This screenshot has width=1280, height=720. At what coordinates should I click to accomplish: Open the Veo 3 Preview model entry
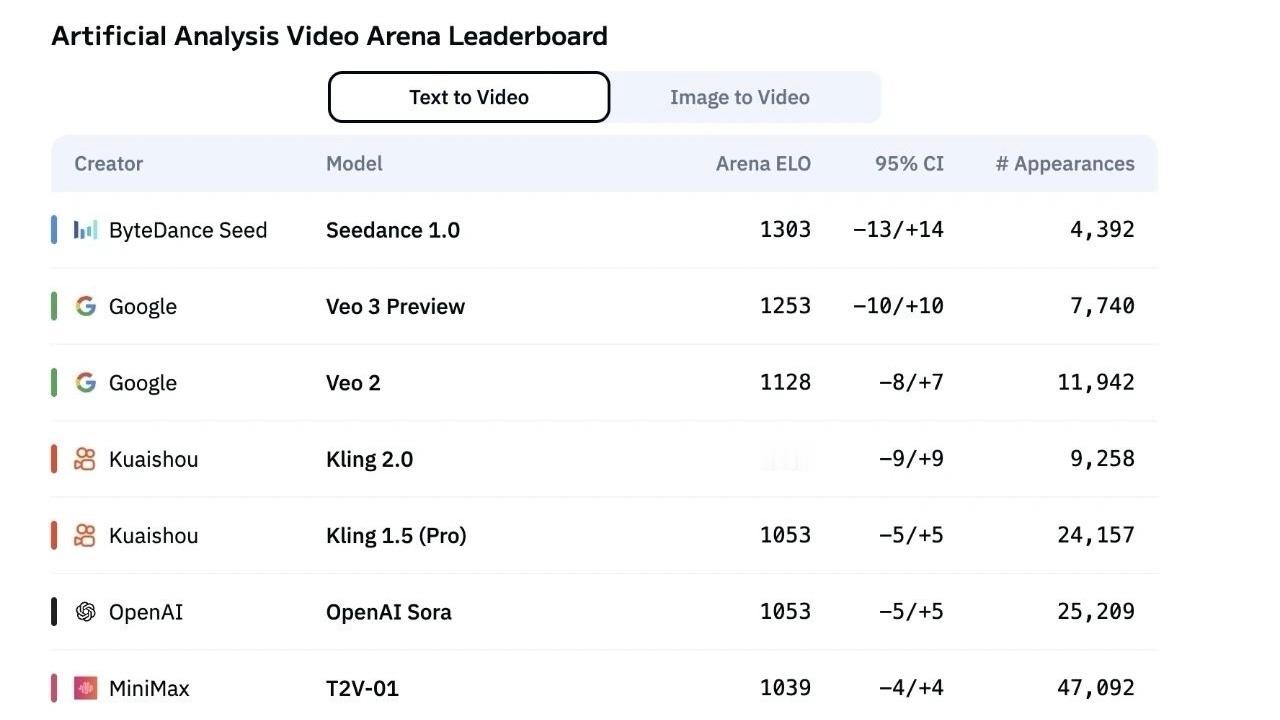[x=395, y=306]
